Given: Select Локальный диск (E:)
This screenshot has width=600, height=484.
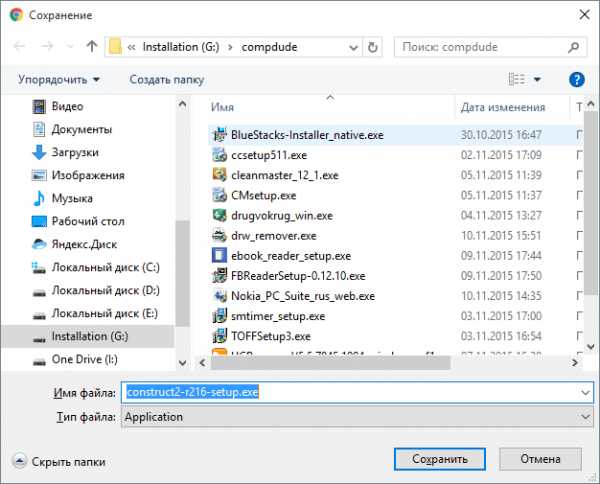Looking at the screenshot, I should click(105, 313).
